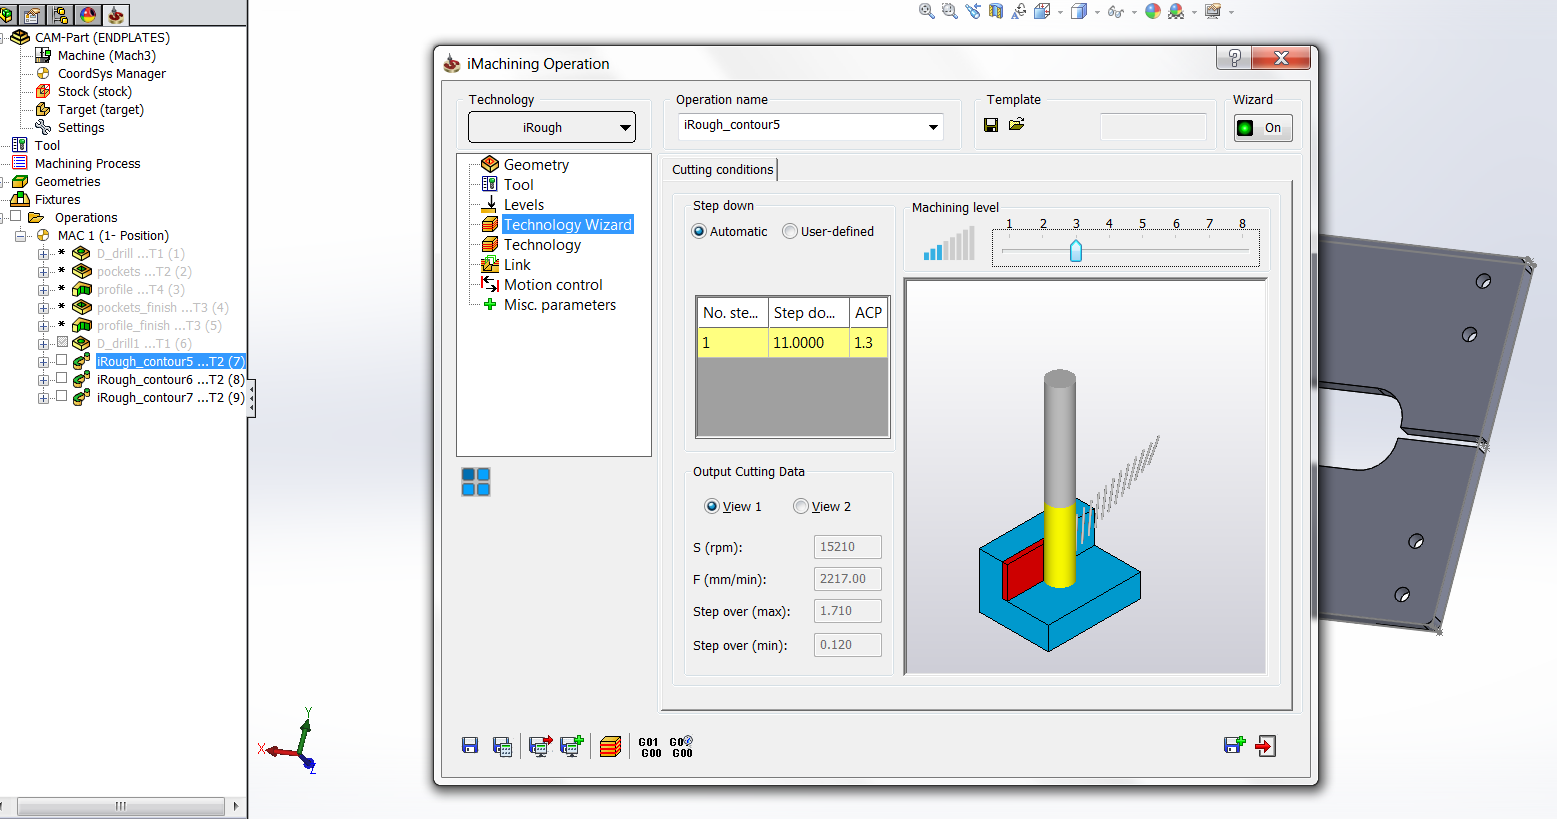Click the blue four-square layout icon
Image resolution: width=1557 pixels, height=819 pixels.
tap(476, 482)
